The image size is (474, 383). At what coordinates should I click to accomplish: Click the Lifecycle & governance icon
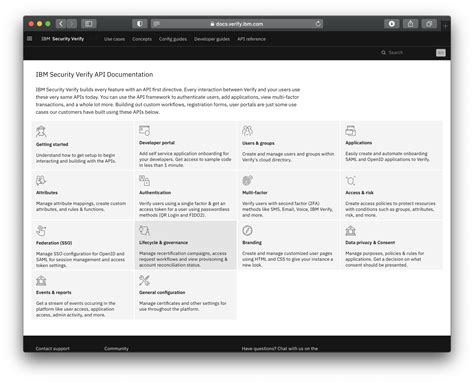(x=144, y=230)
